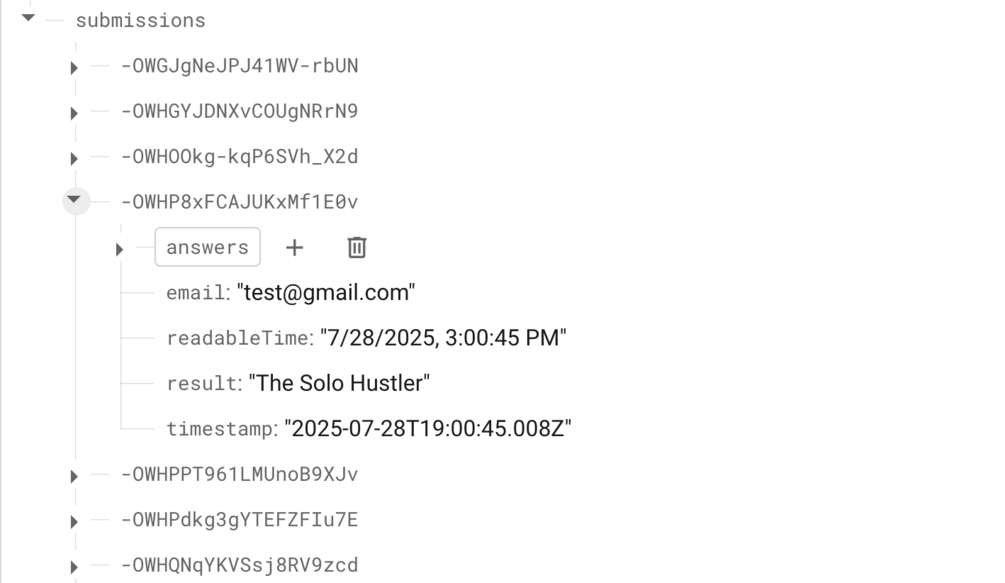Image resolution: width=1005 pixels, height=583 pixels.
Task: Collapse the submissions root node
Action: (x=28, y=18)
